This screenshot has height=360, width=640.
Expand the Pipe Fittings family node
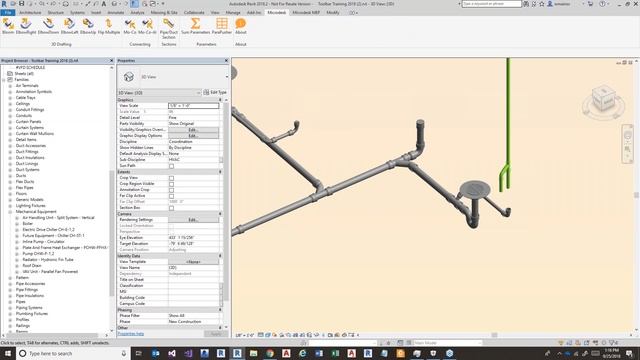tap(10, 290)
